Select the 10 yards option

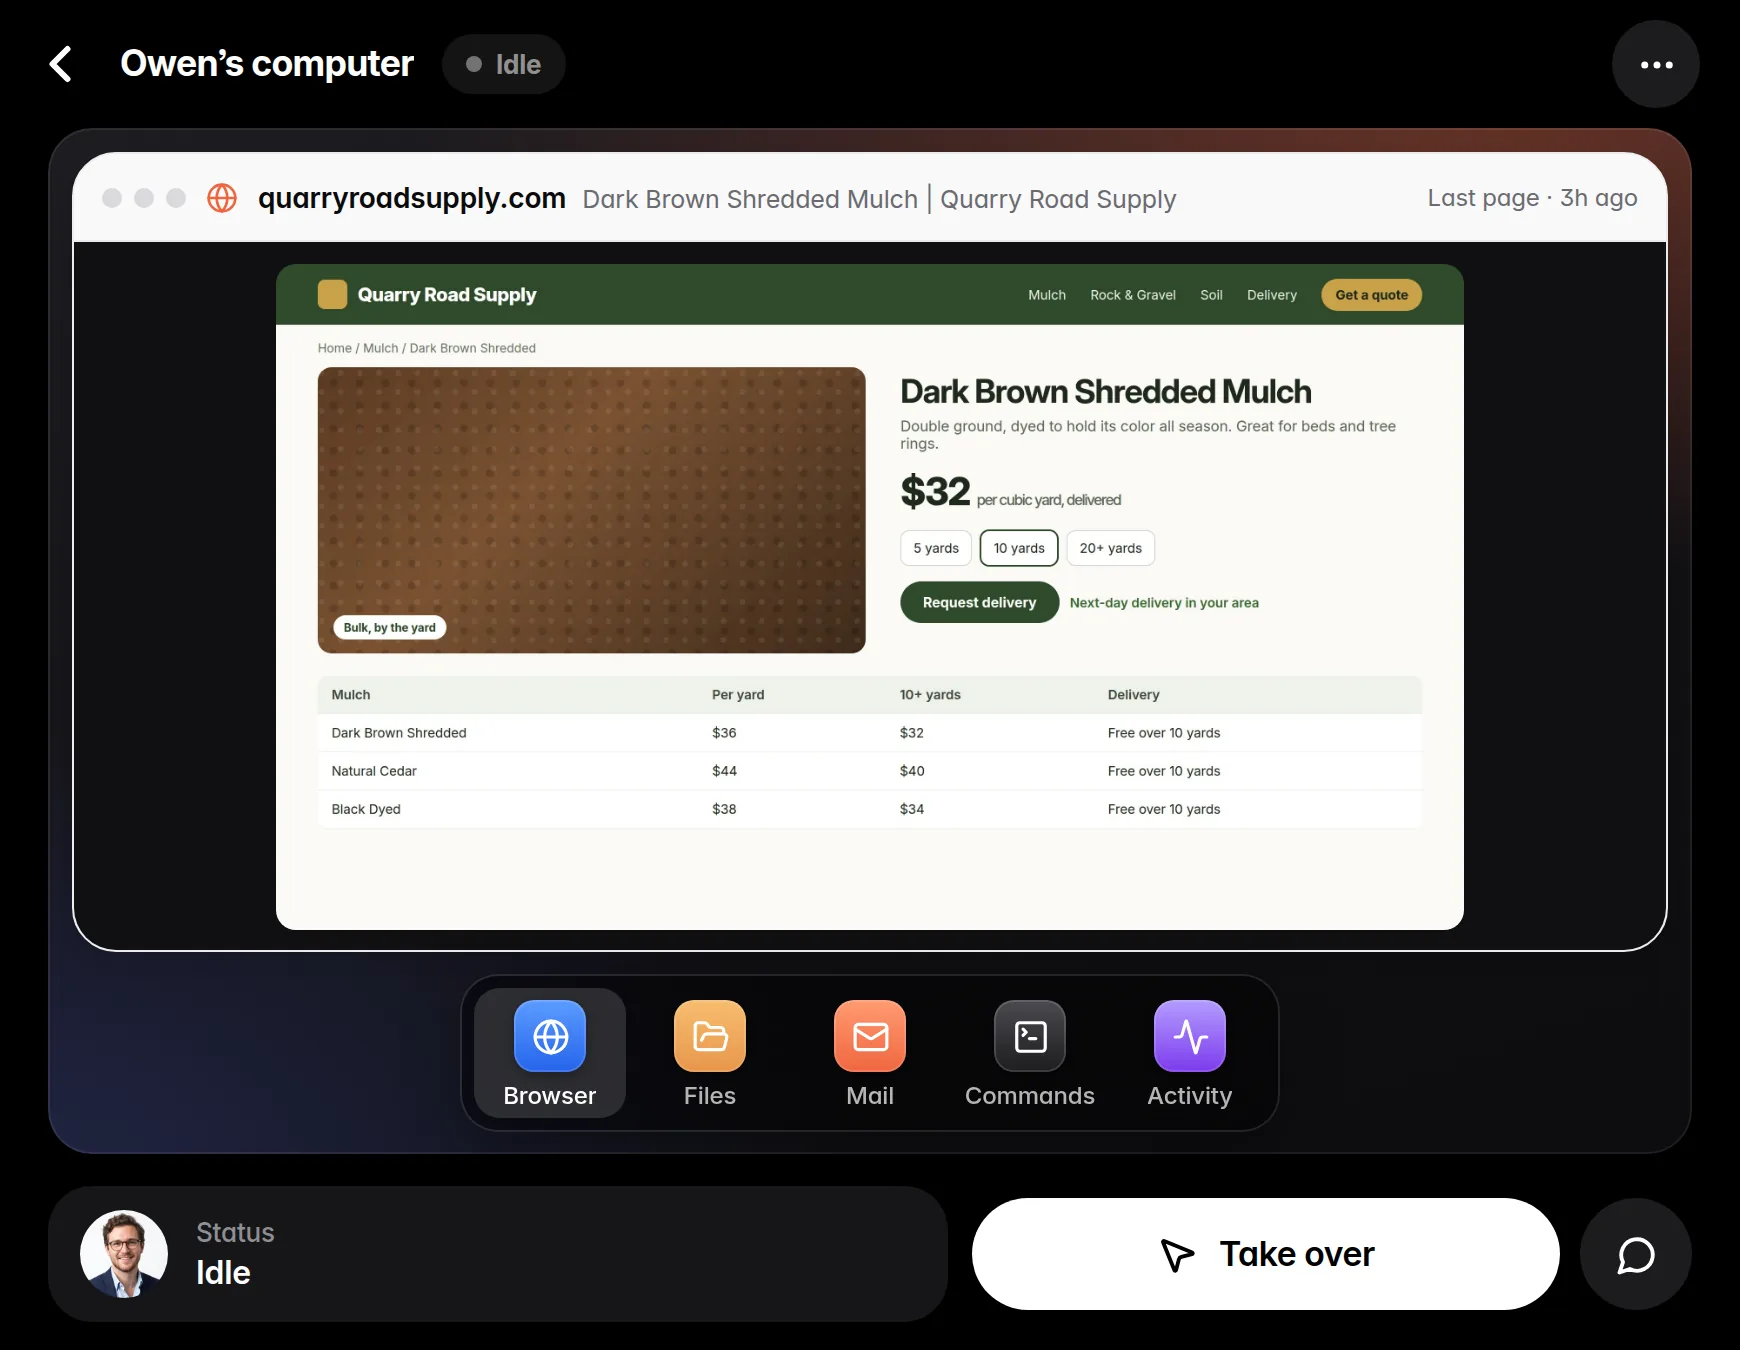(x=1019, y=548)
